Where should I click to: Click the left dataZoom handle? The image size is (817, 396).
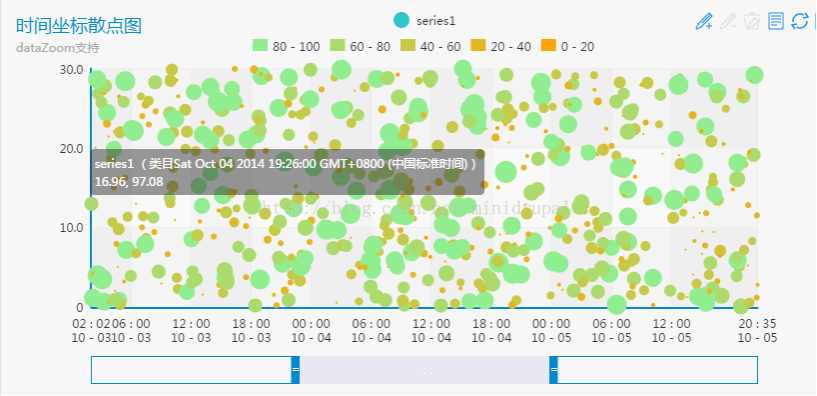click(295, 370)
